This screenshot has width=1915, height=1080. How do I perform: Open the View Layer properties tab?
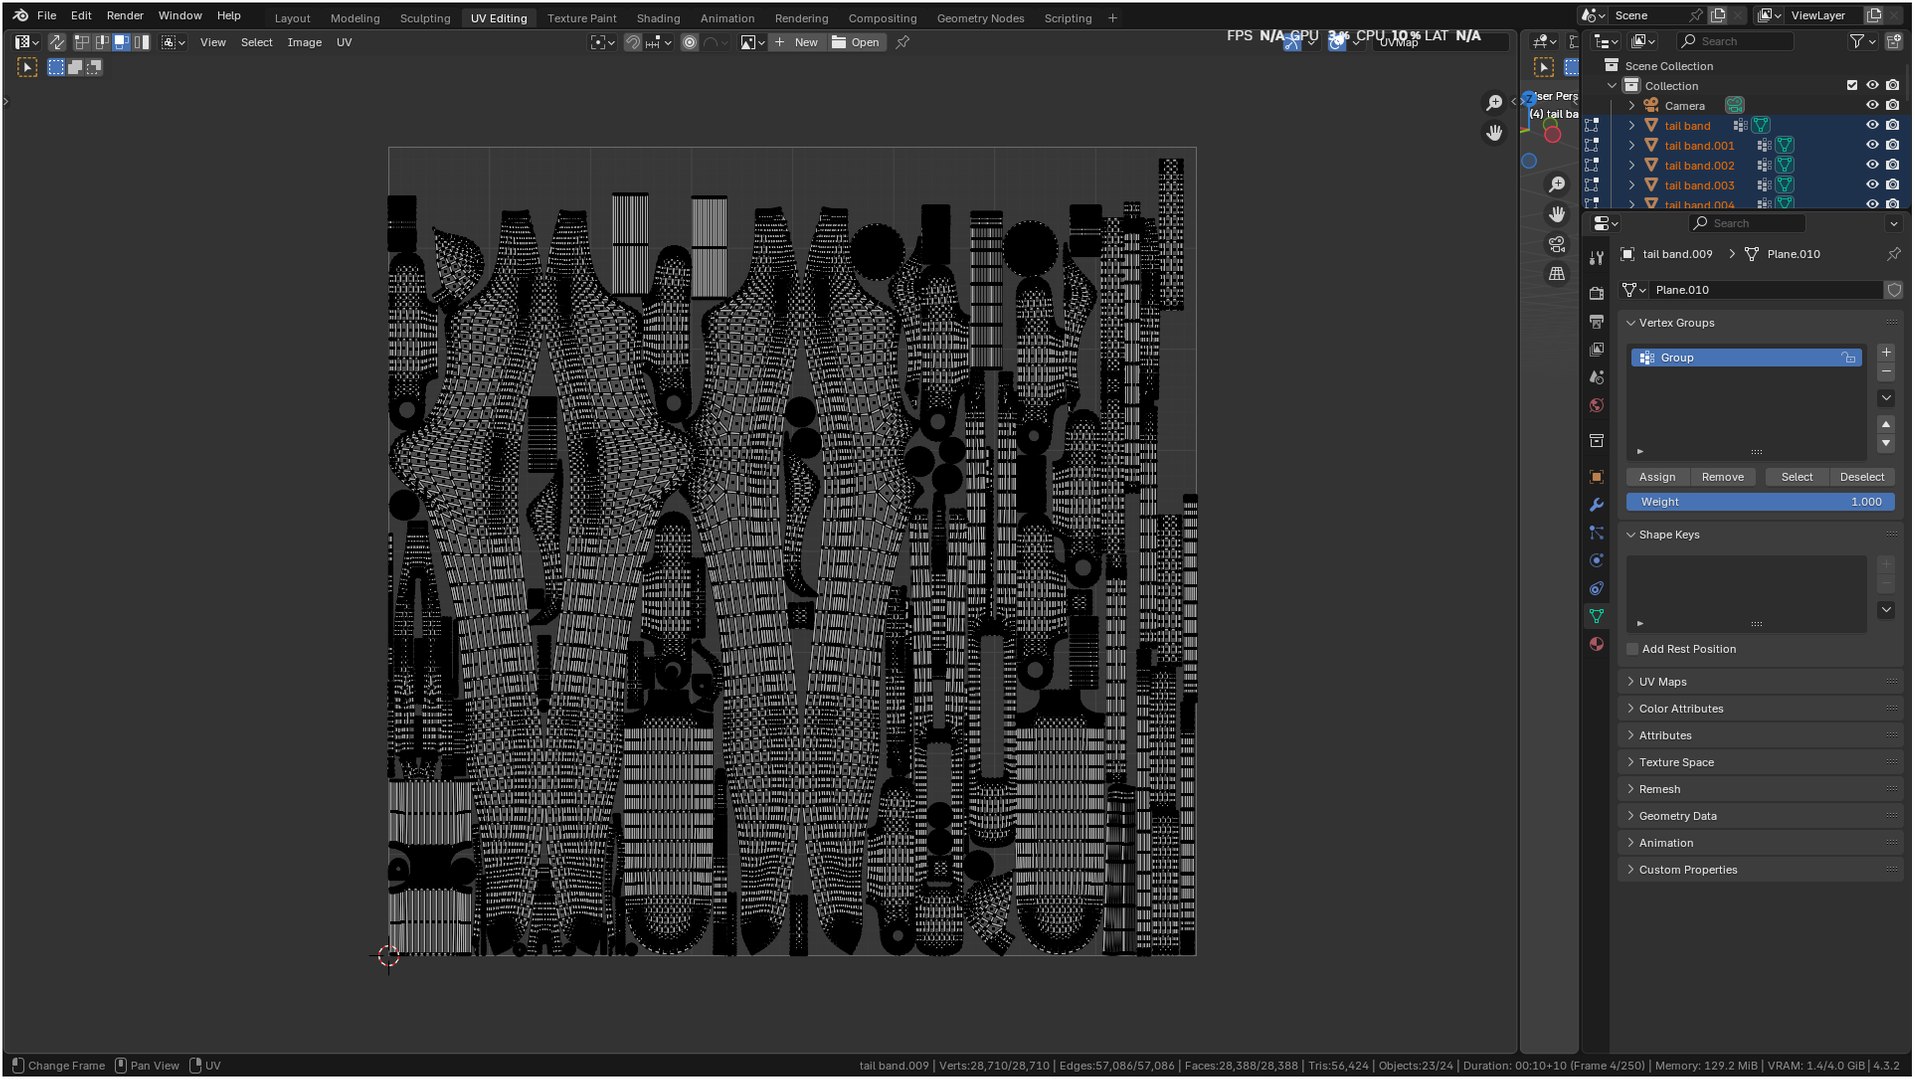pos(1596,349)
